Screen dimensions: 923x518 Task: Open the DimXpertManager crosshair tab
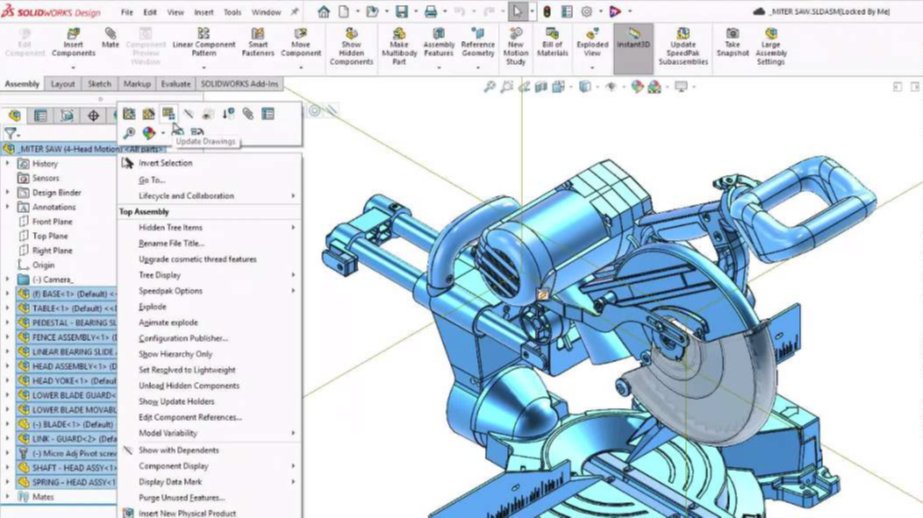pyautogui.click(x=93, y=115)
